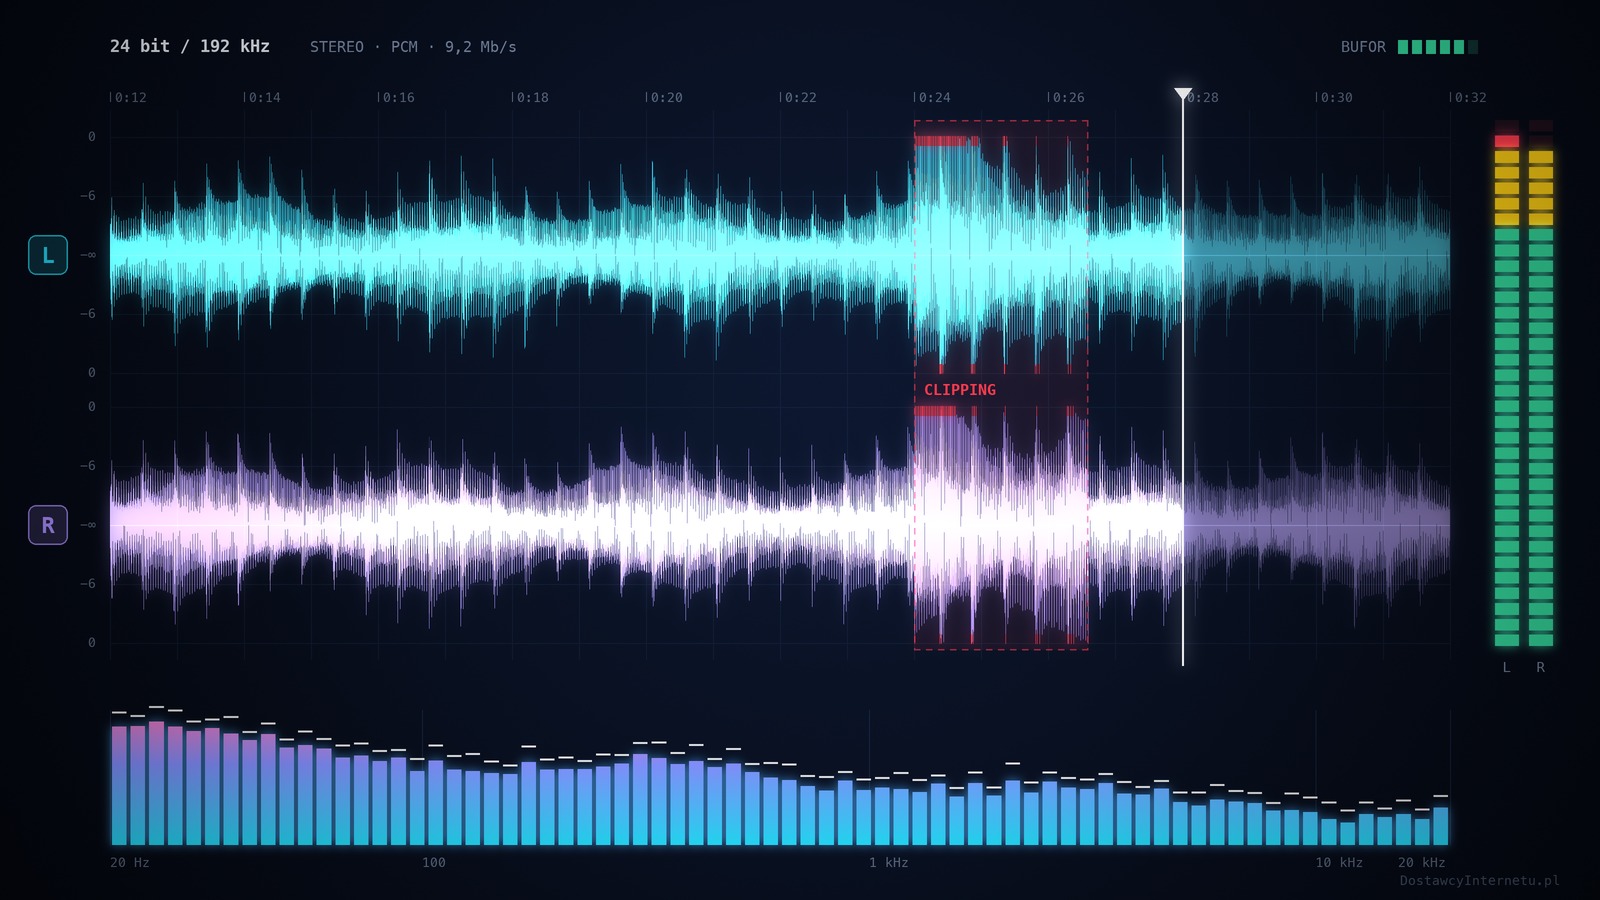
Task: Click the playhead marker triangle
Action: [1183, 94]
